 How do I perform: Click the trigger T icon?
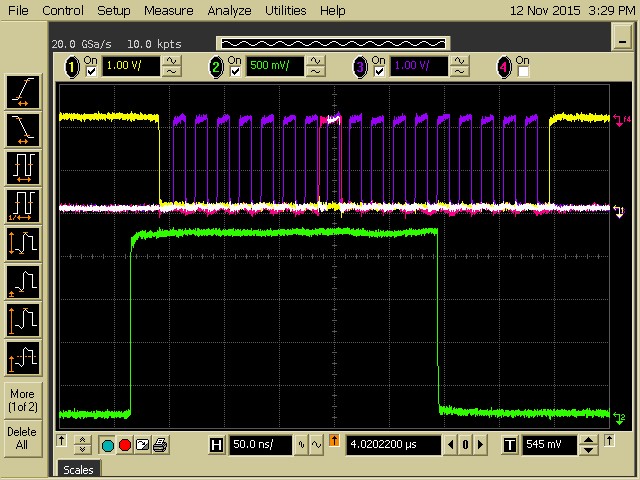pos(509,443)
